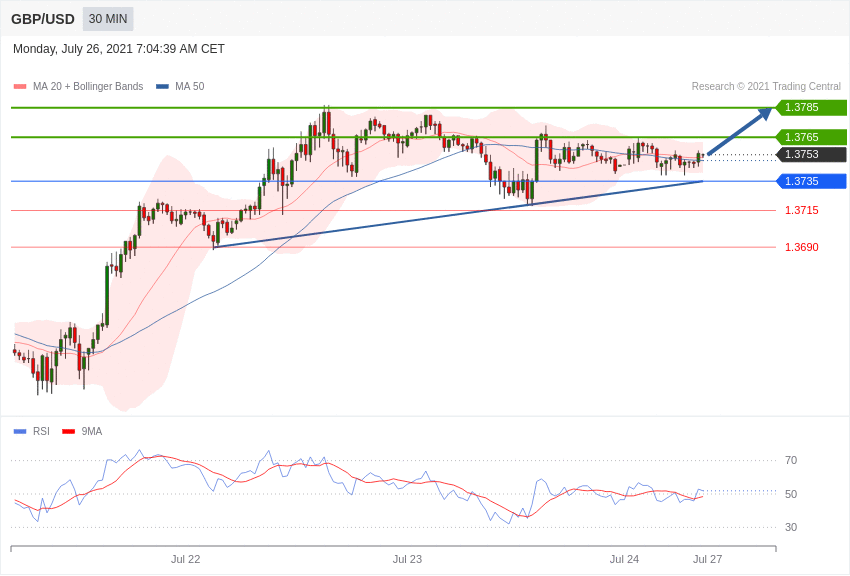850x576 pixels.
Task: Toggle the MA 50 legend entry
Action: pos(180,86)
